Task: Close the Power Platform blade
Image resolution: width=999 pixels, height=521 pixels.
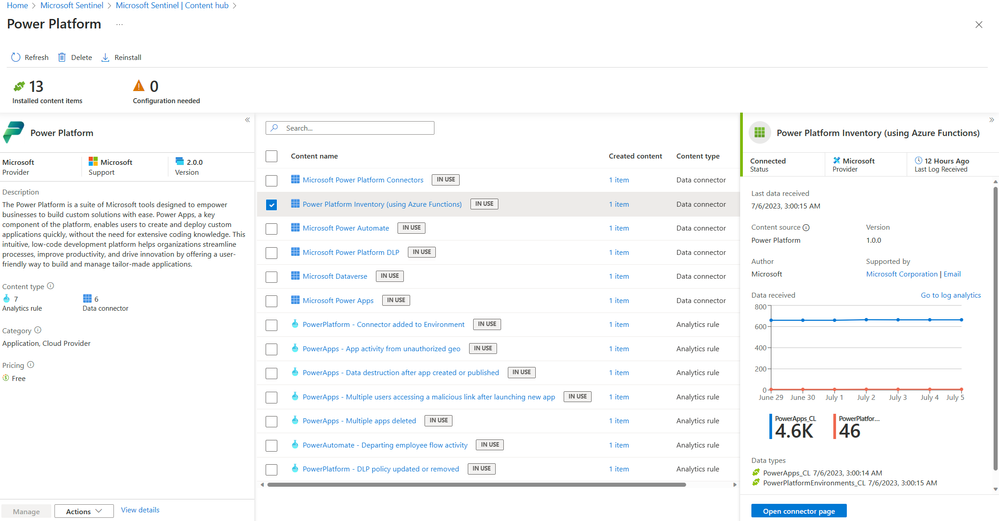Action: [x=979, y=24]
